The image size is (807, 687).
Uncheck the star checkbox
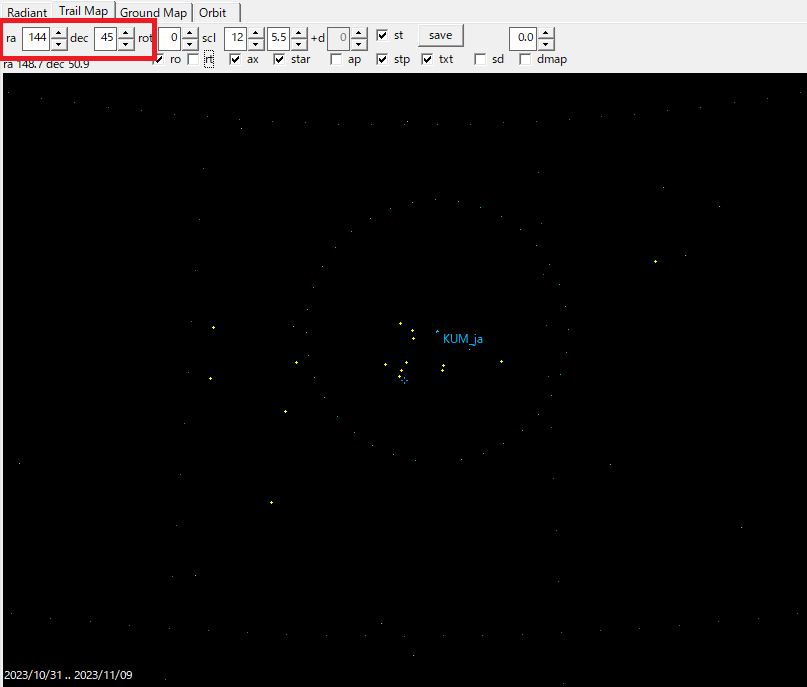tap(279, 59)
